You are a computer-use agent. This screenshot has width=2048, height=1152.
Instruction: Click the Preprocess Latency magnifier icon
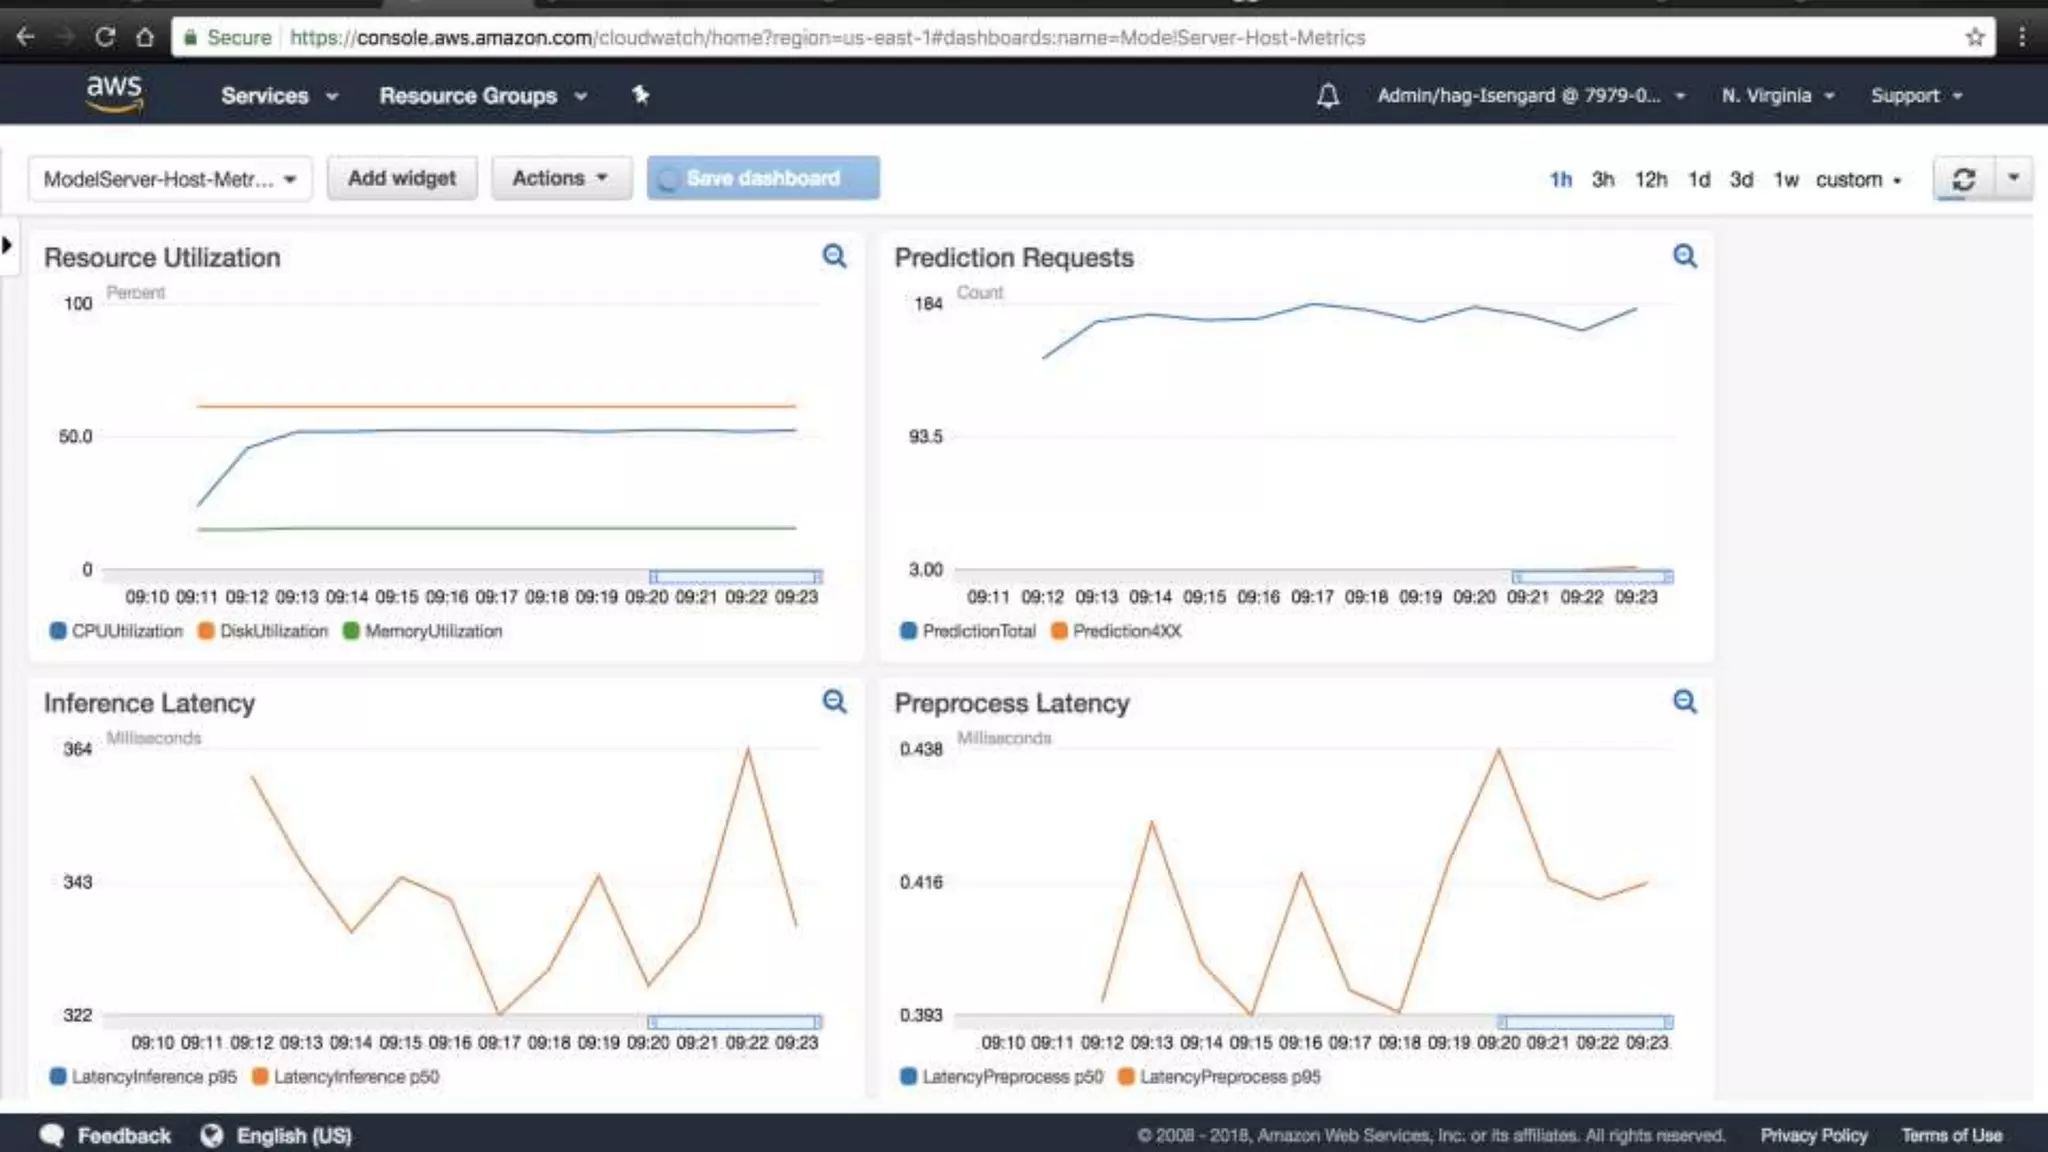tap(1684, 701)
